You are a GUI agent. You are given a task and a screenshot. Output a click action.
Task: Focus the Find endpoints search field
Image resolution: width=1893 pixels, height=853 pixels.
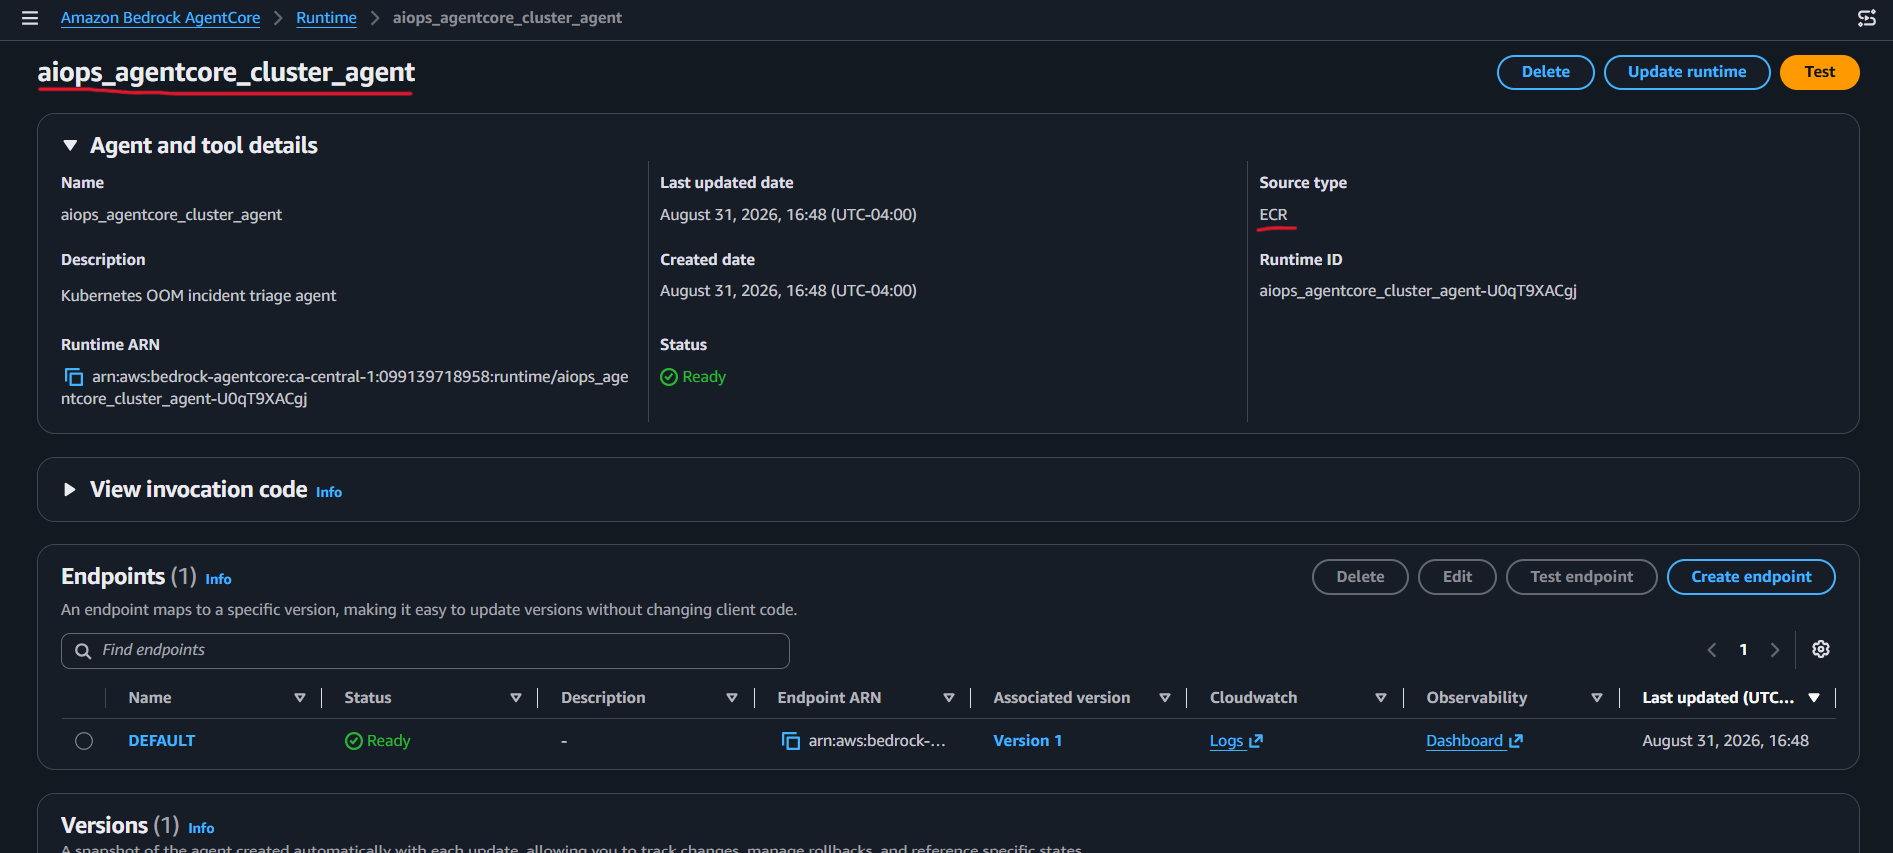click(425, 651)
